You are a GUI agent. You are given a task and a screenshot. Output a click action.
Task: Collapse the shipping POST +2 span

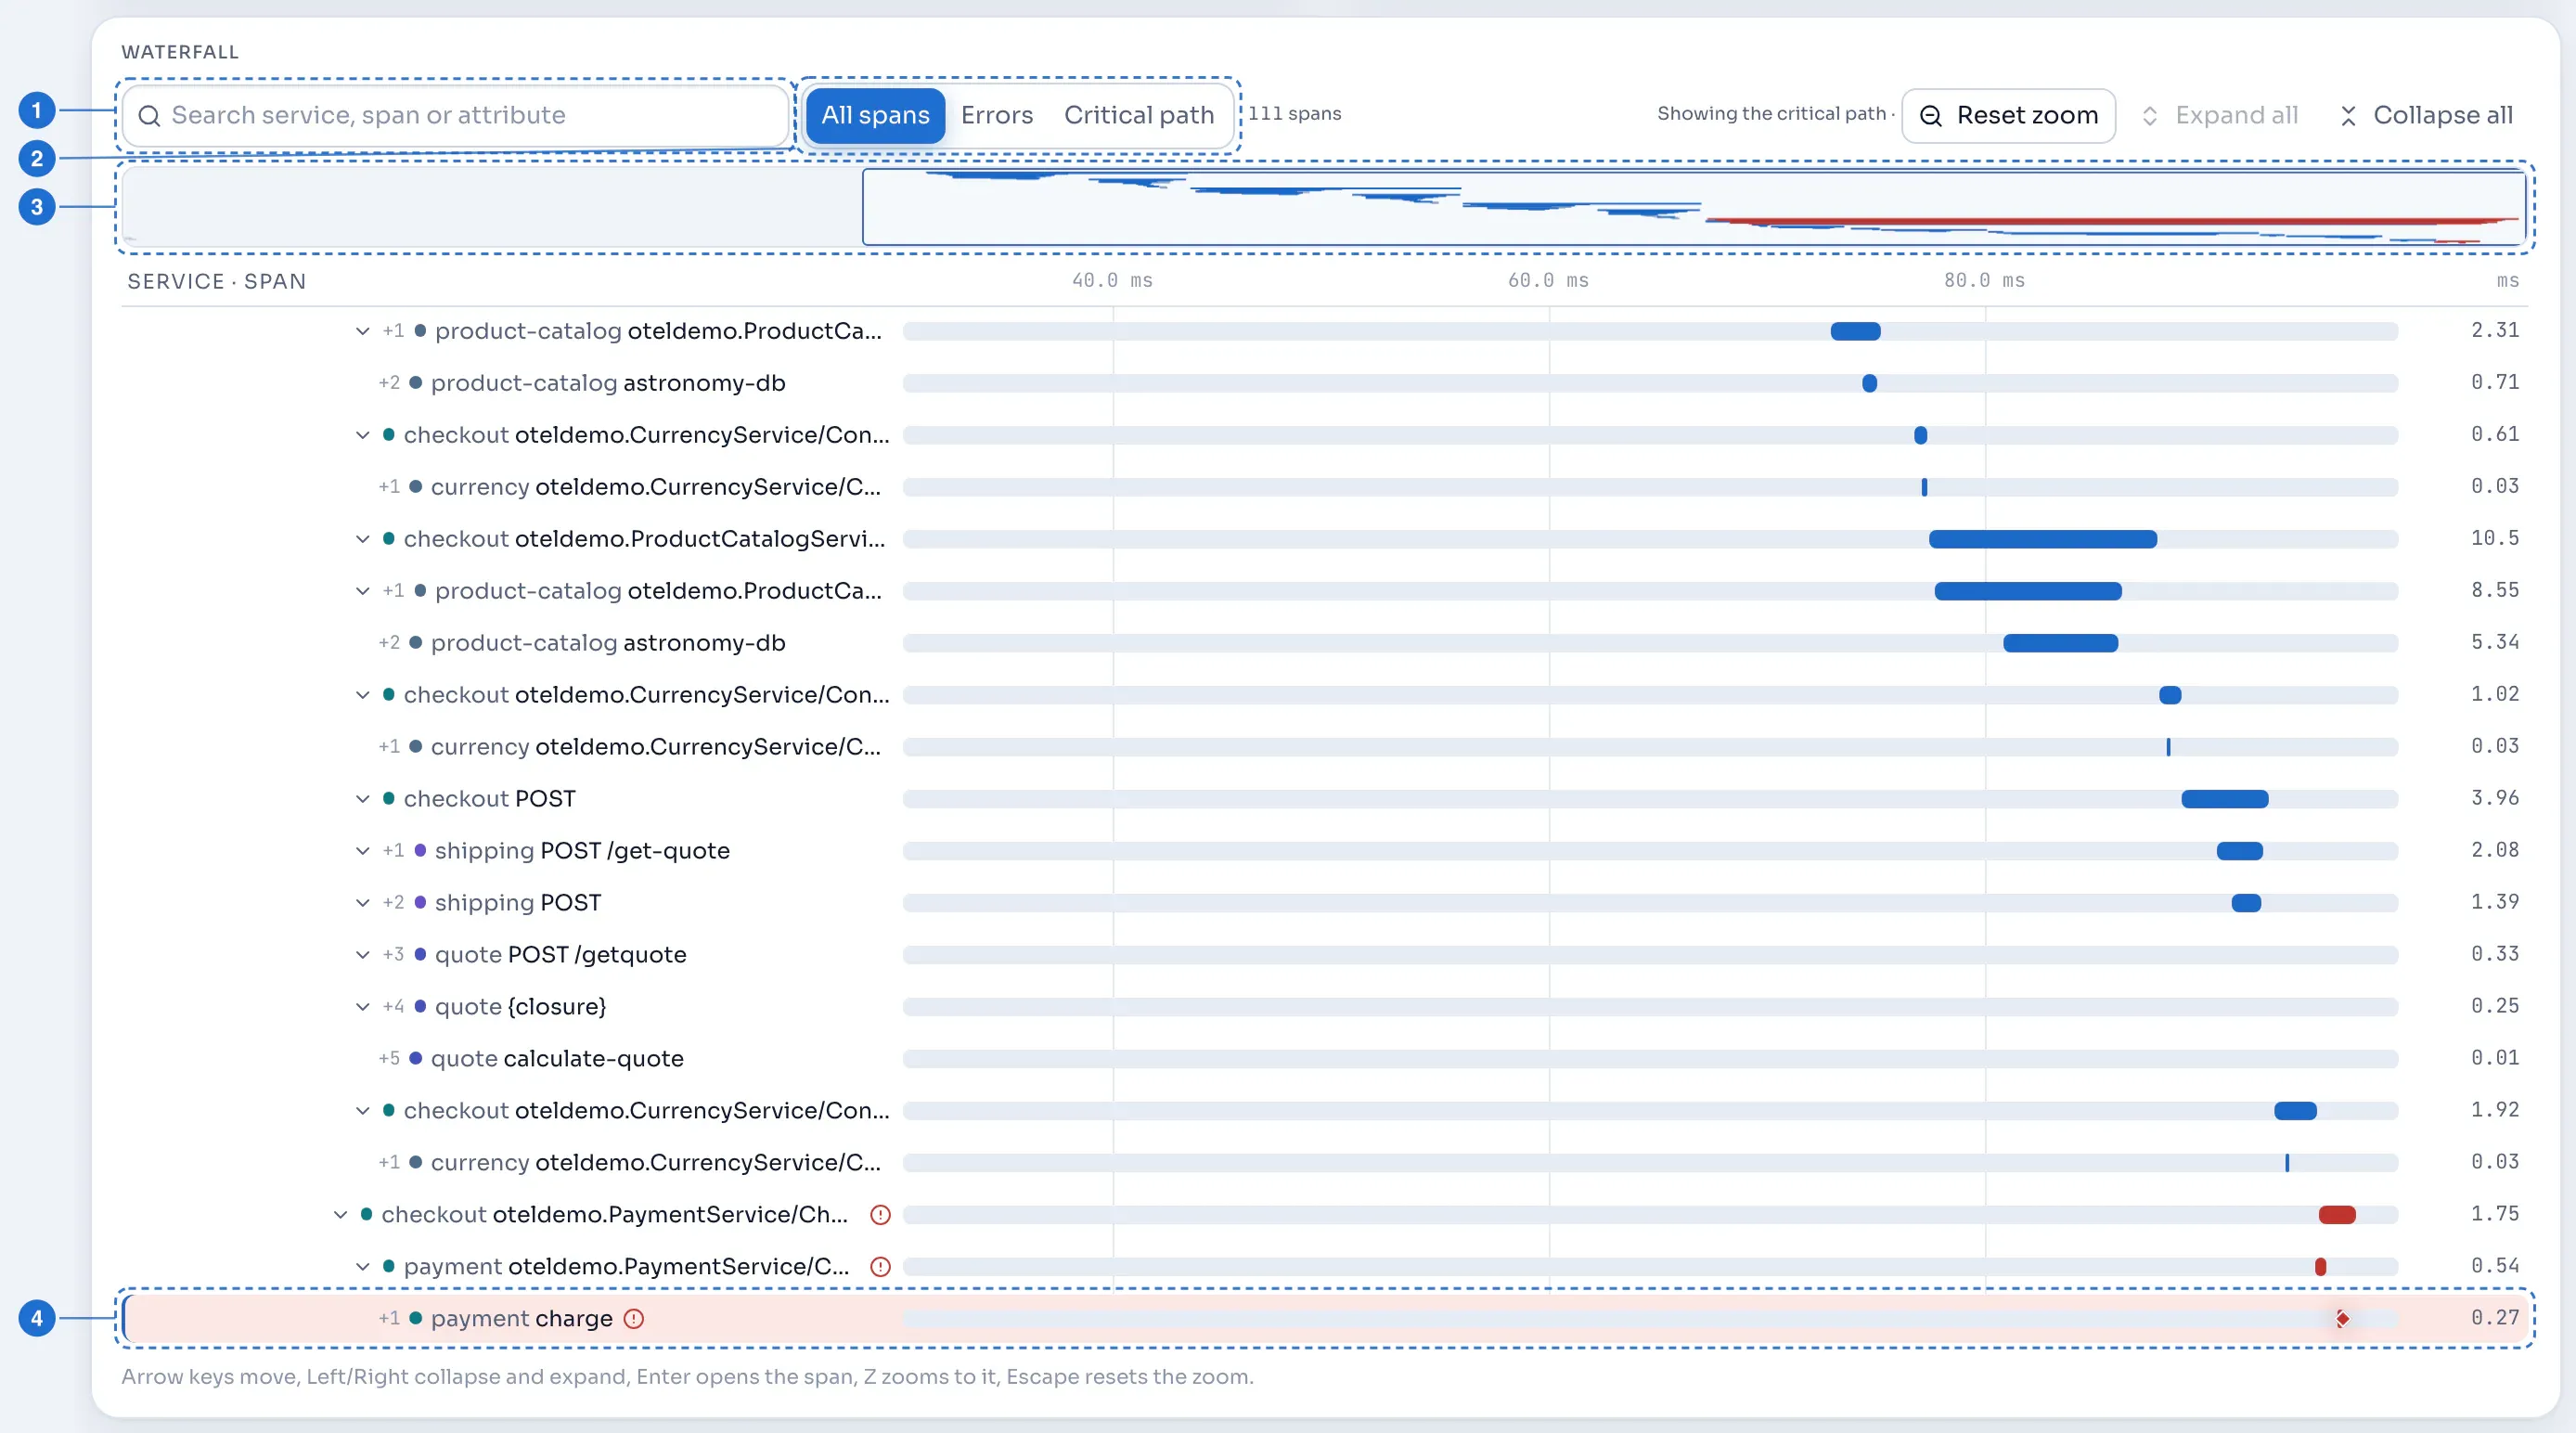click(362, 902)
